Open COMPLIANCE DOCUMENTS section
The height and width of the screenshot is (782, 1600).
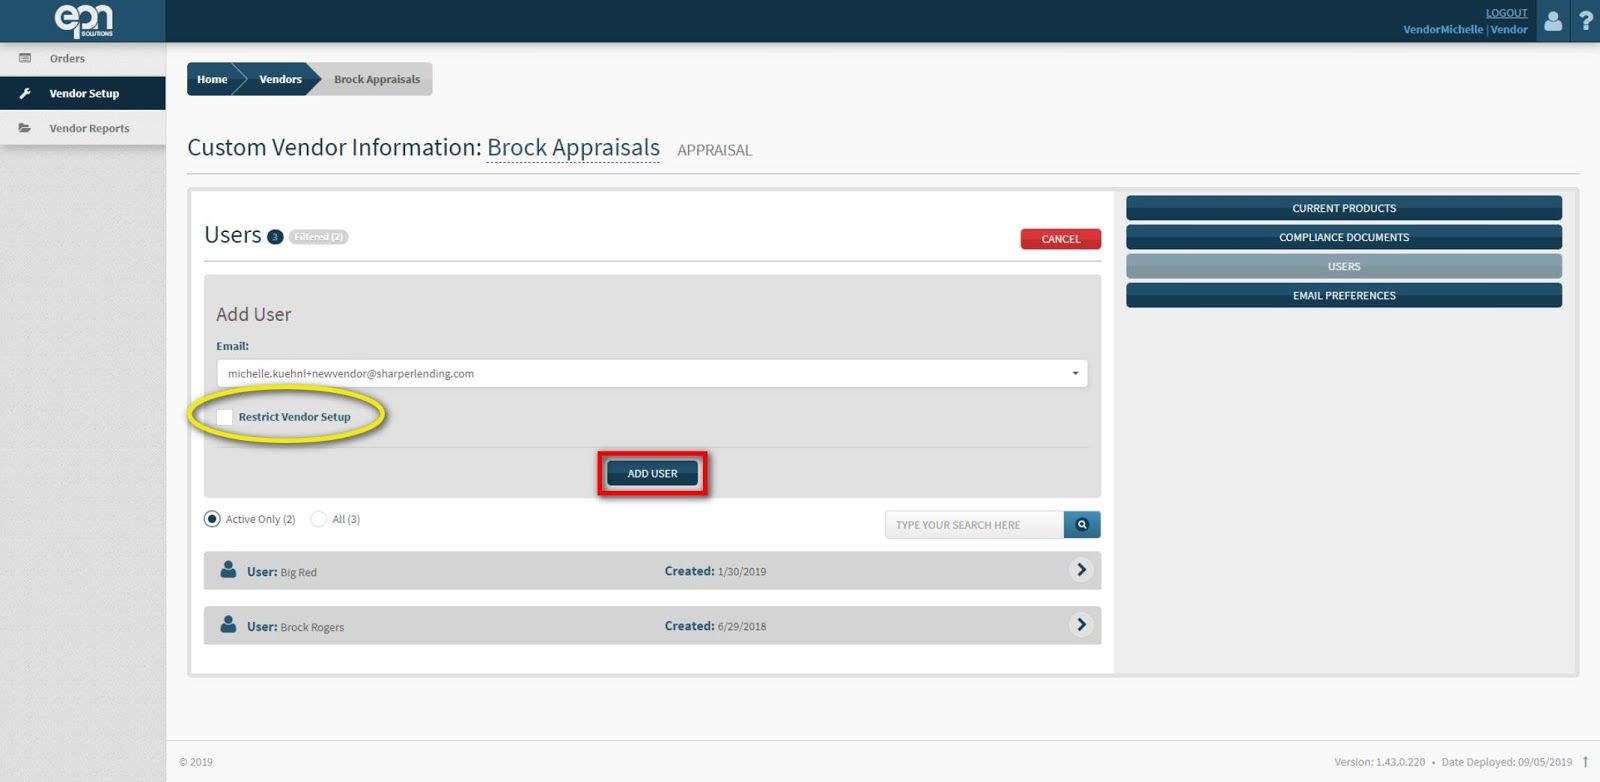1344,237
